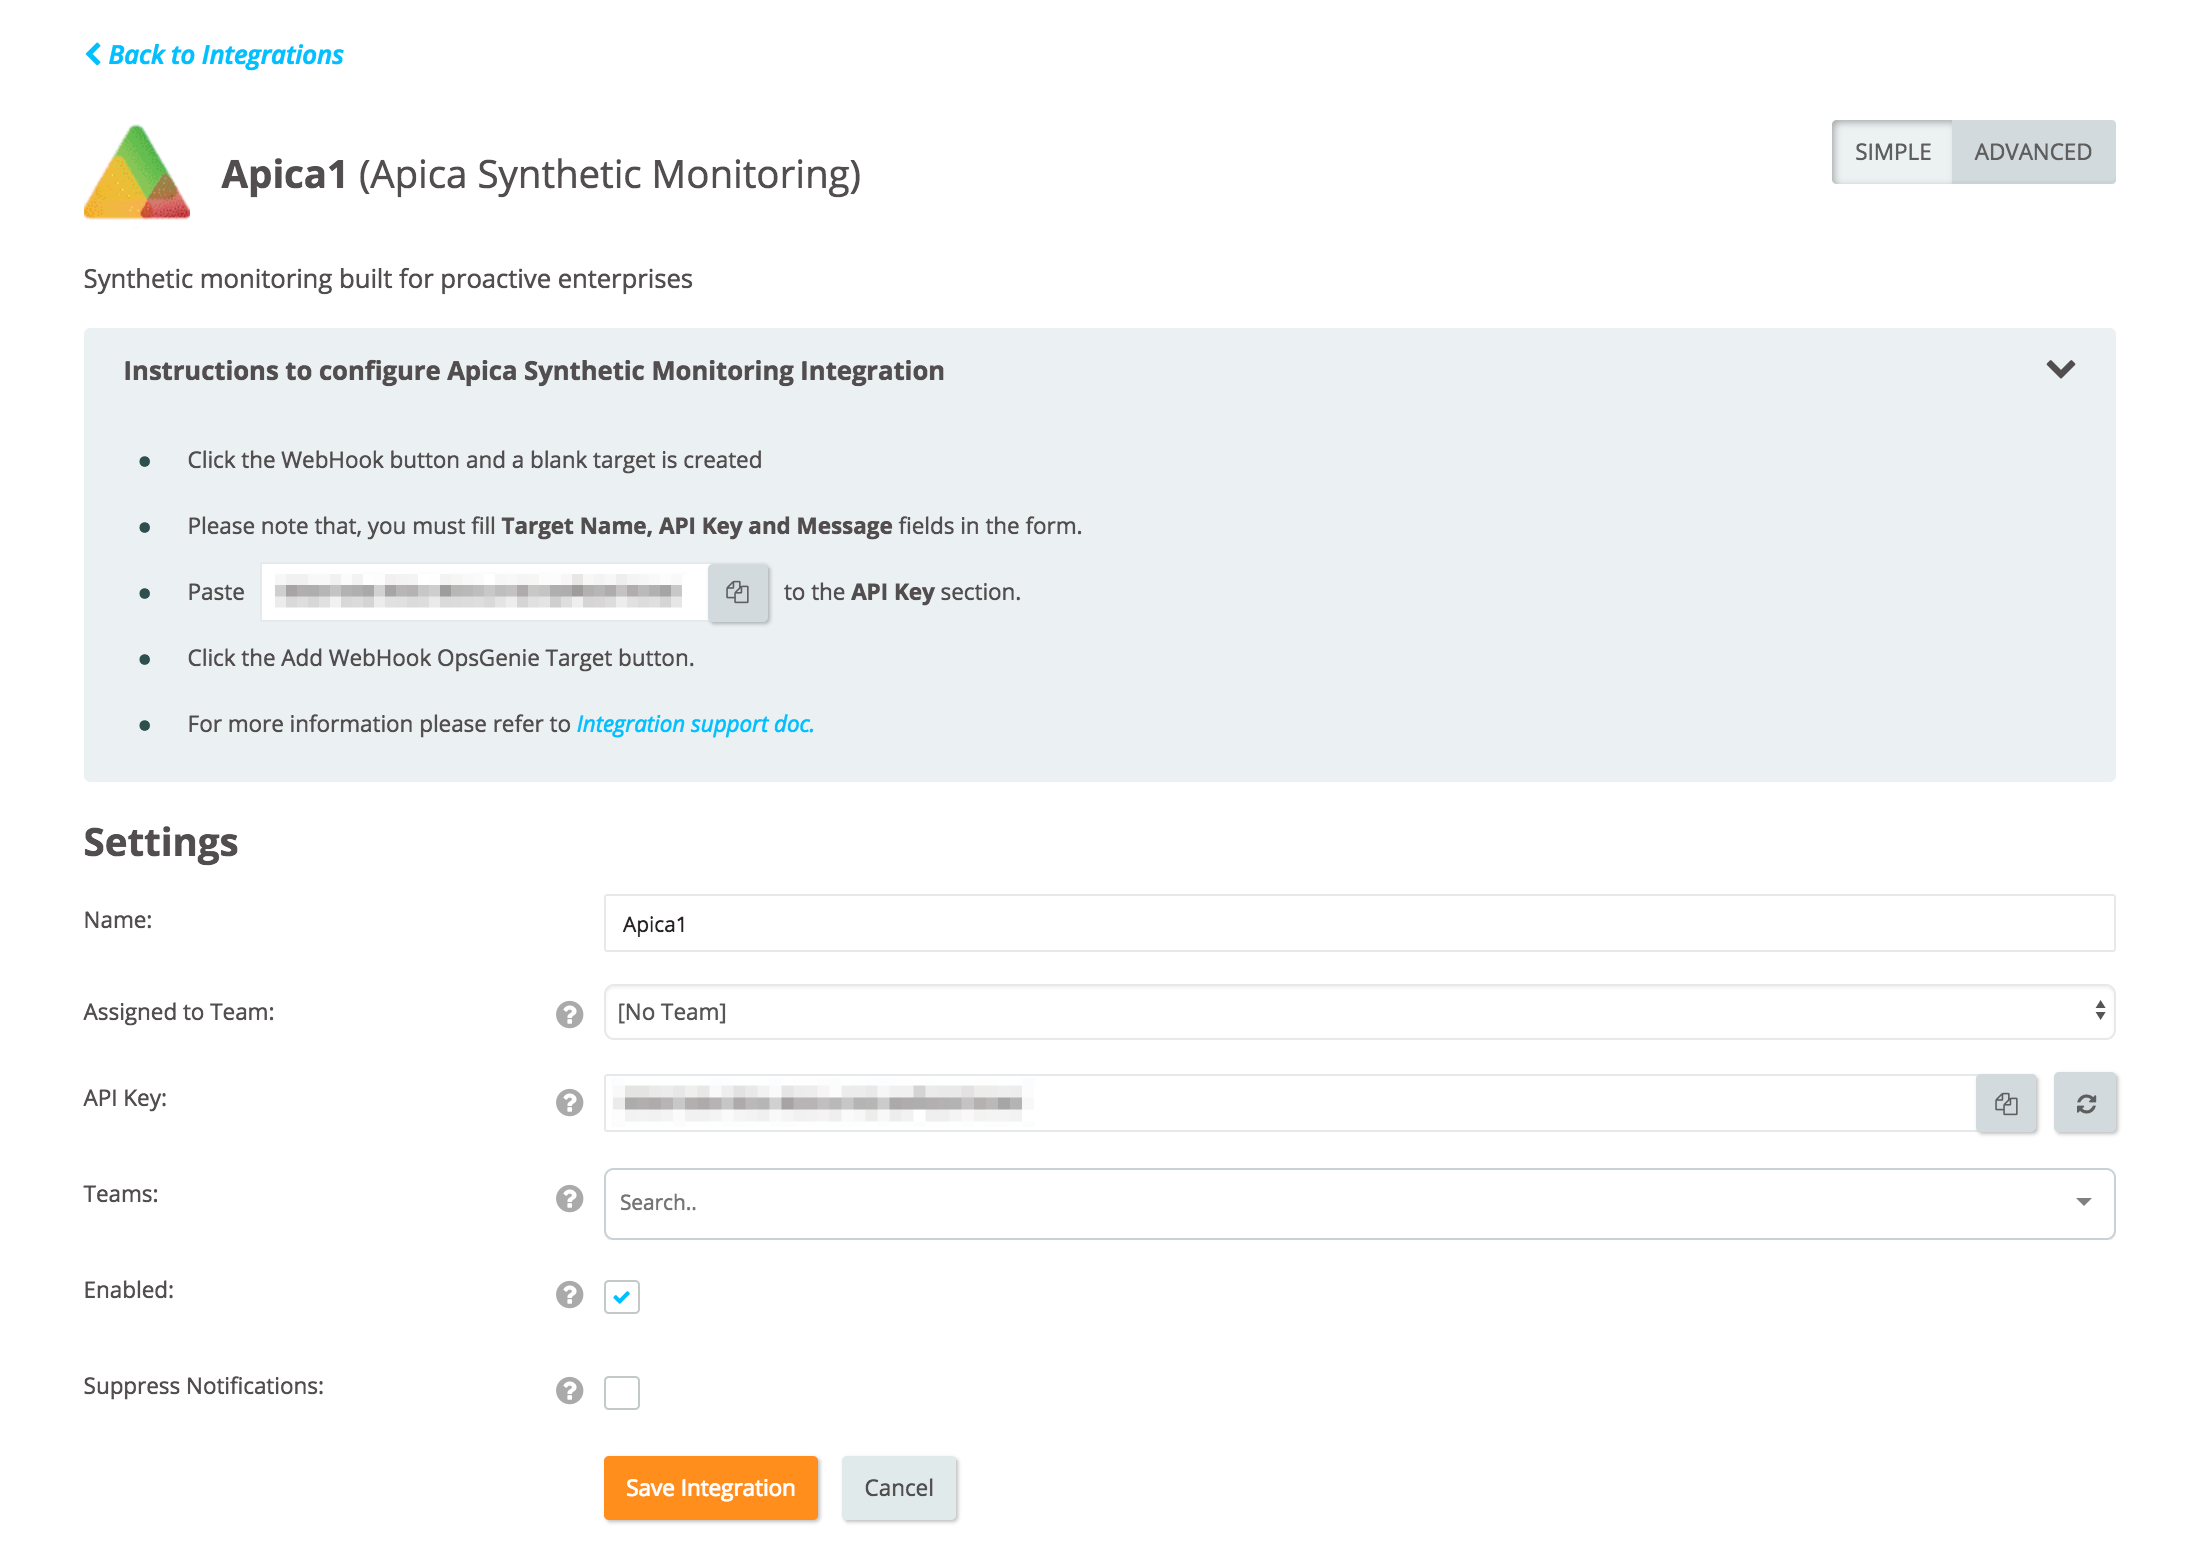The image size is (2200, 1568).
Task: Show help for Enabled option
Action: tap(569, 1294)
